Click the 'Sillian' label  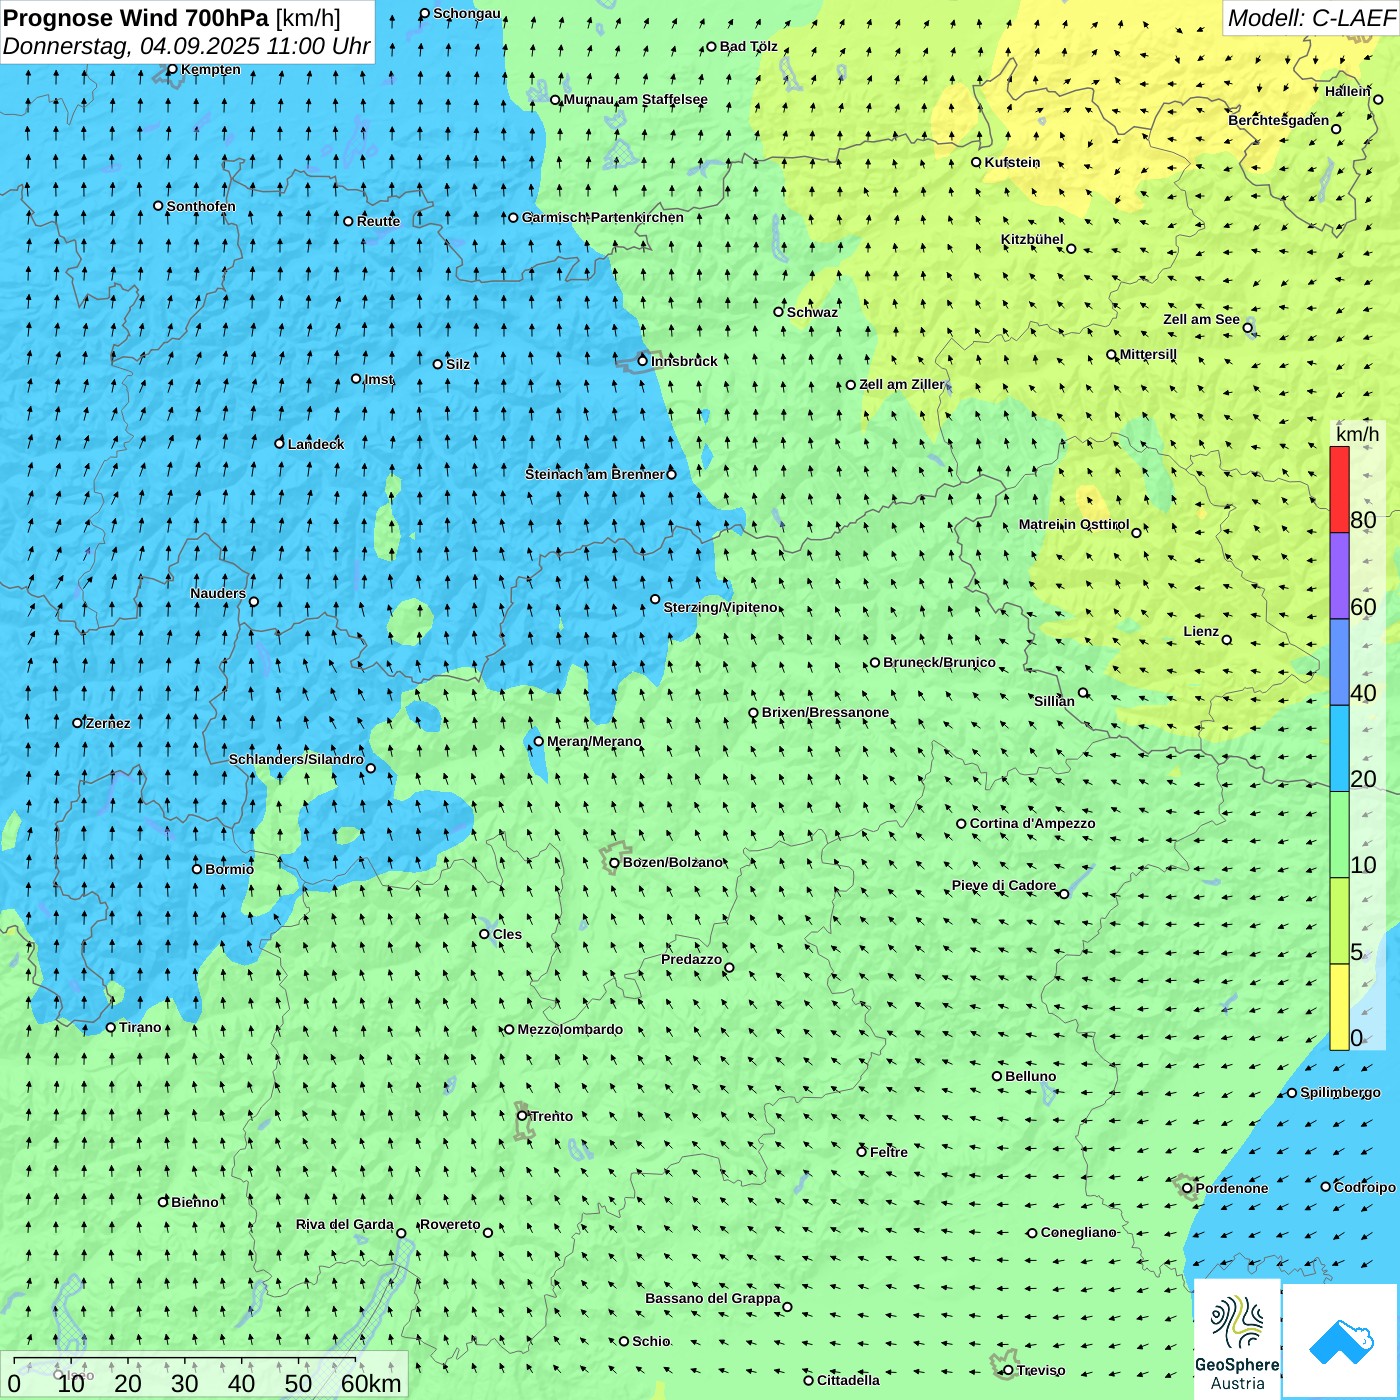(x=1054, y=701)
